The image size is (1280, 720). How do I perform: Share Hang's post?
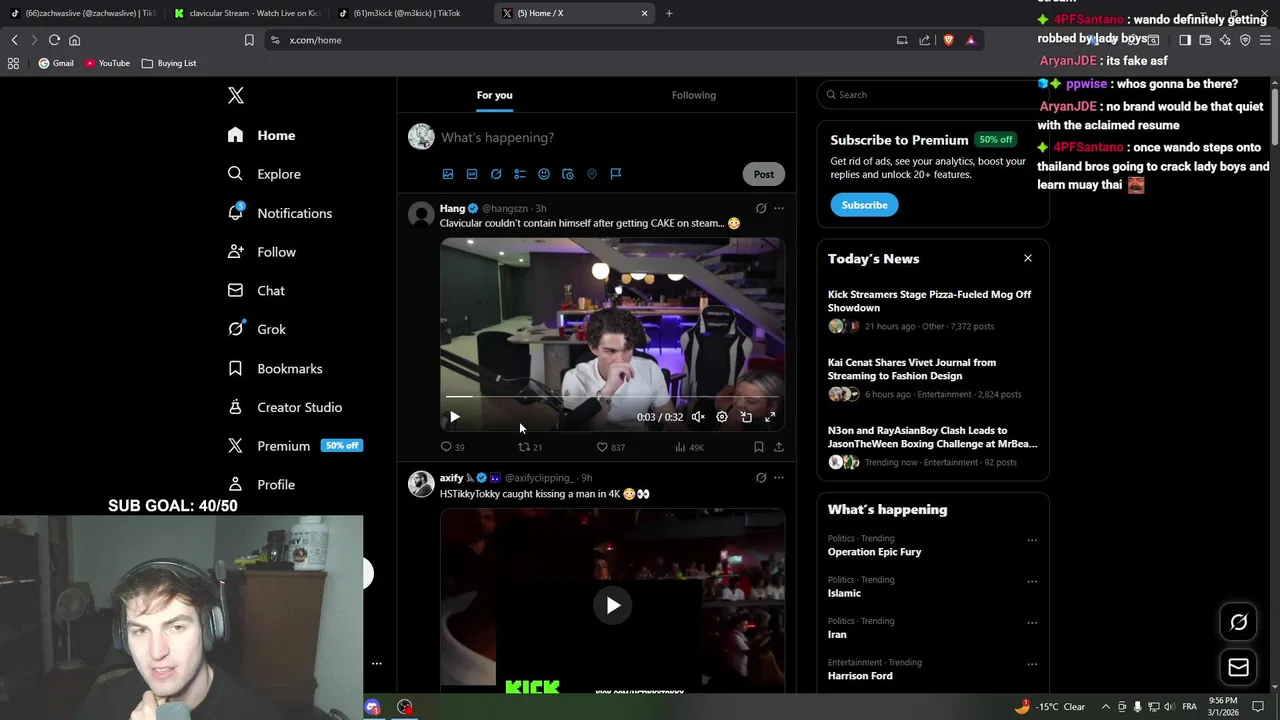[x=779, y=447]
